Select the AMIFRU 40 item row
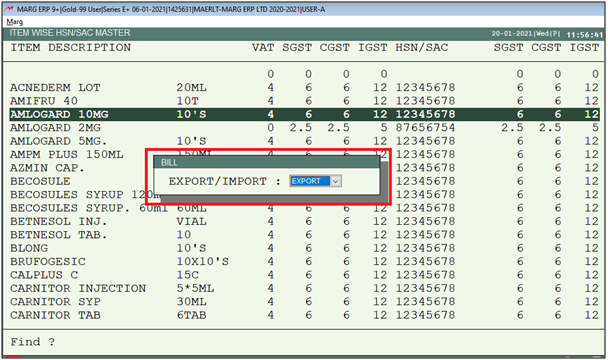This screenshot has width=608, height=360. click(304, 101)
